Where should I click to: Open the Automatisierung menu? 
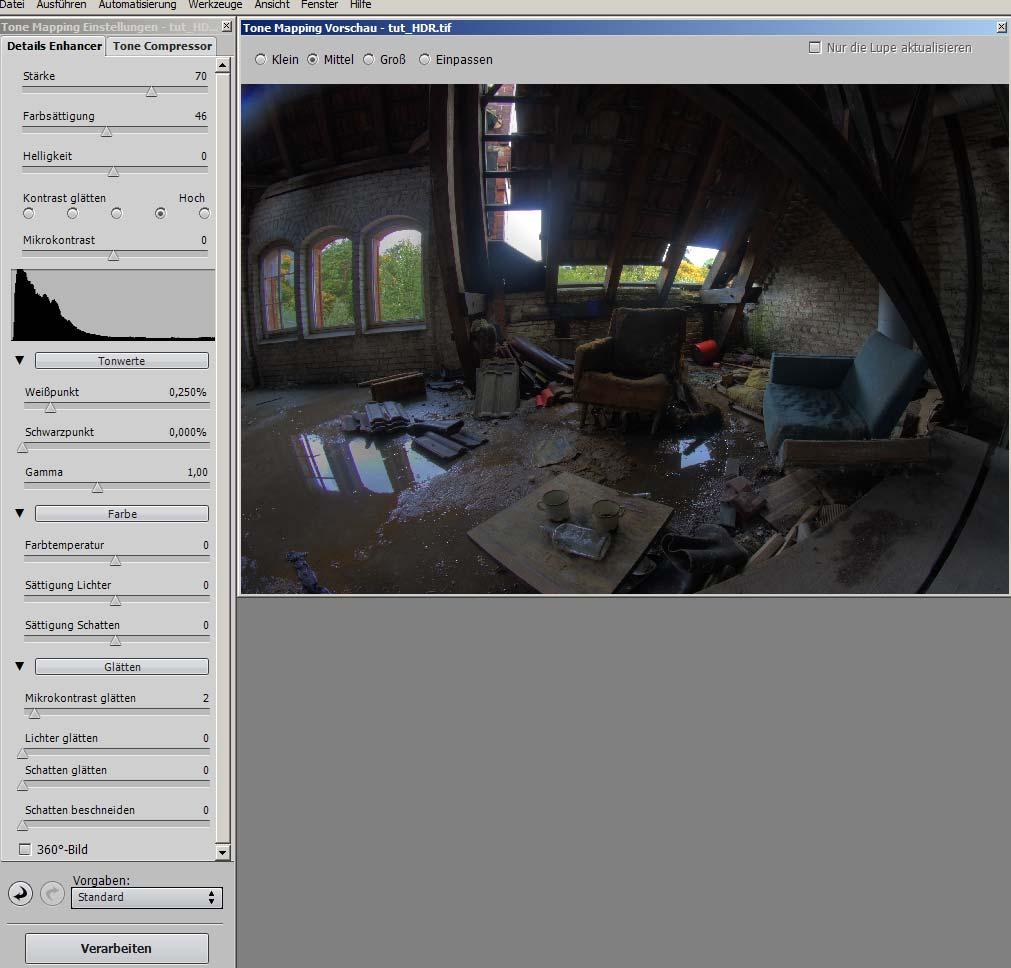point(138,5)
